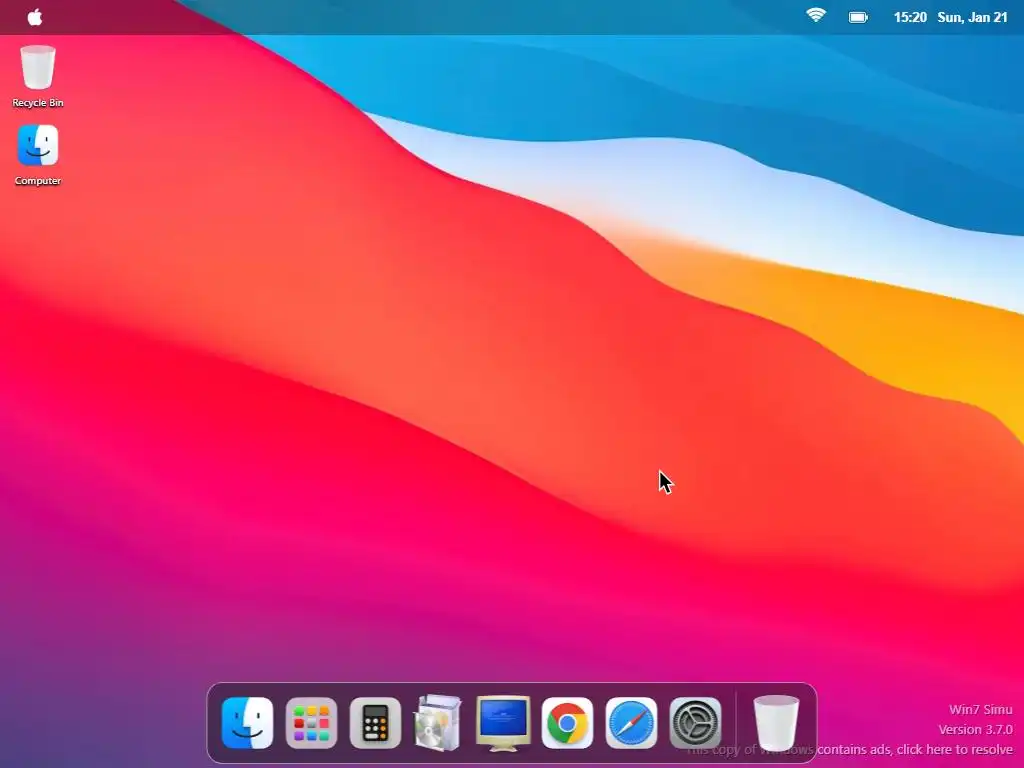Open System Preferences from the dock
Image resolution: width=1024 pixels, height=768 pixels.
tap(696, 723)
